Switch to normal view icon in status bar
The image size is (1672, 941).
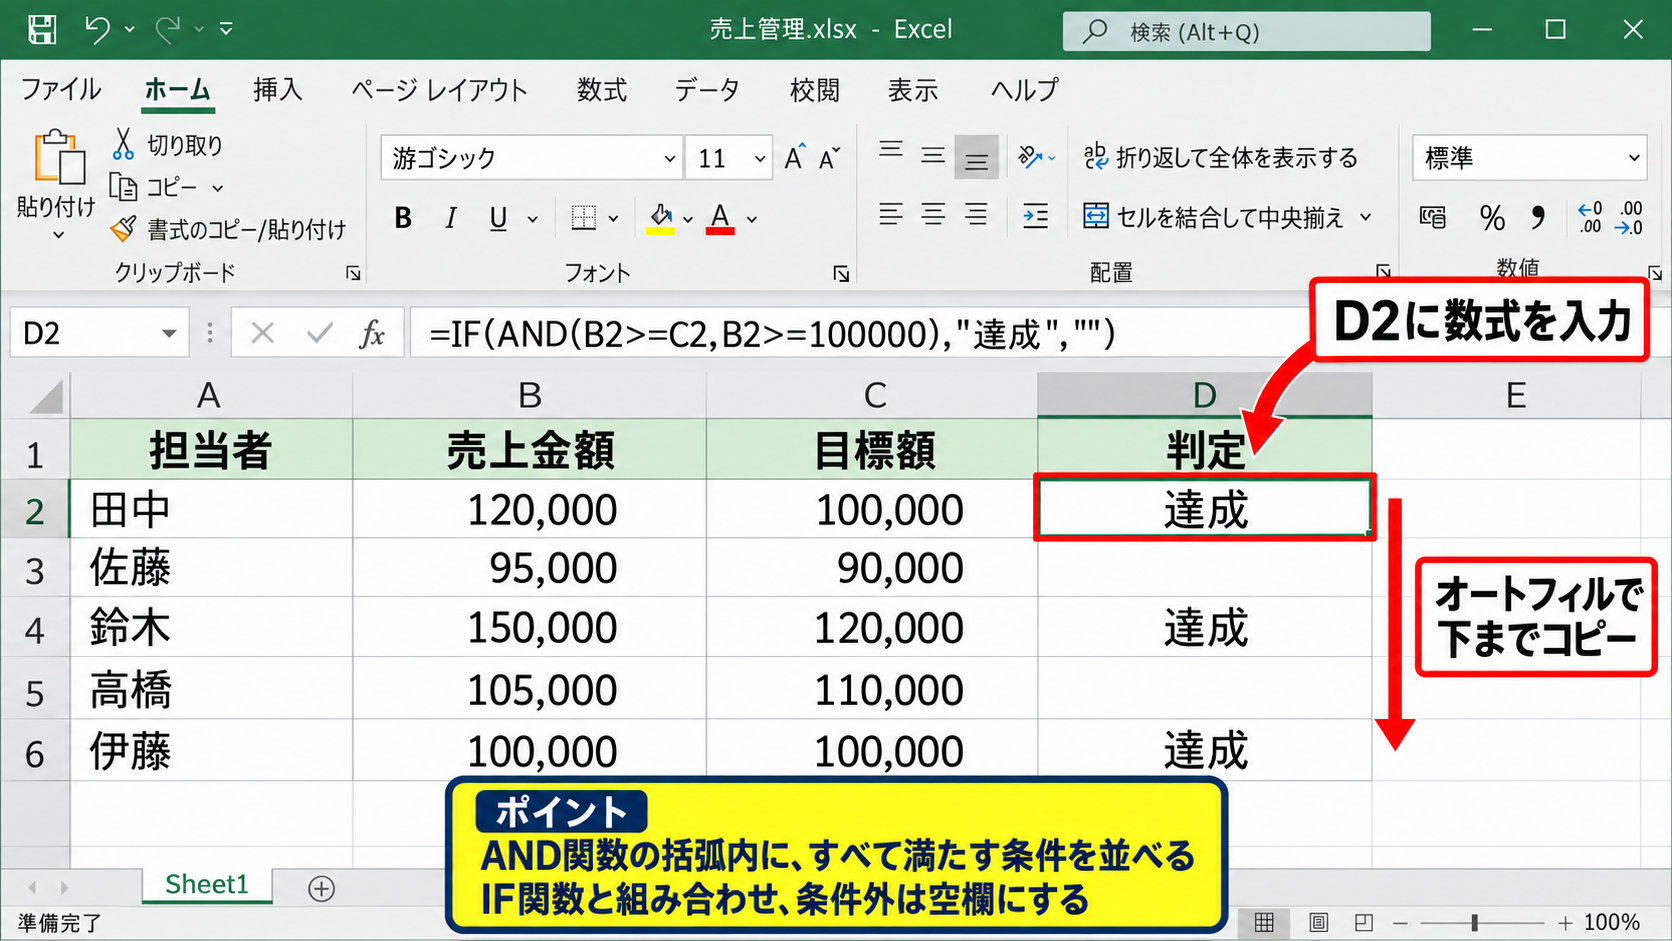[x=1265, y=922]
